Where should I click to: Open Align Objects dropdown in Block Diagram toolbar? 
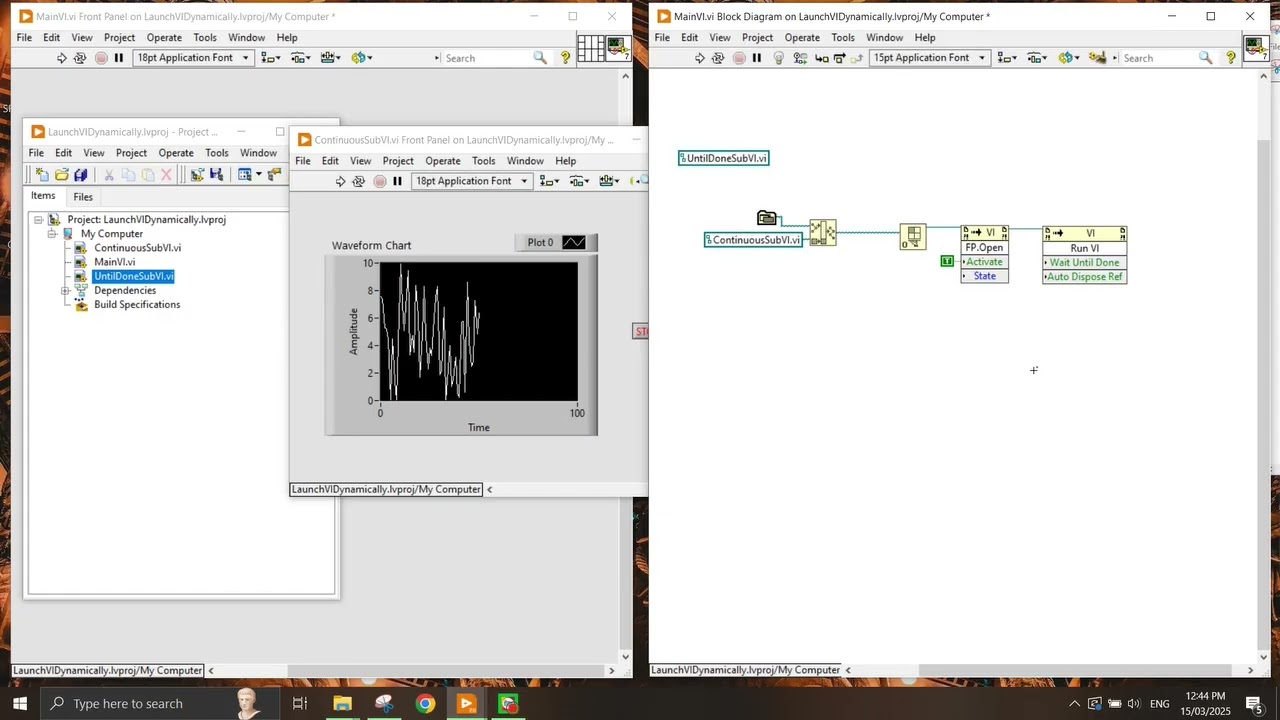coord(1006,58)
